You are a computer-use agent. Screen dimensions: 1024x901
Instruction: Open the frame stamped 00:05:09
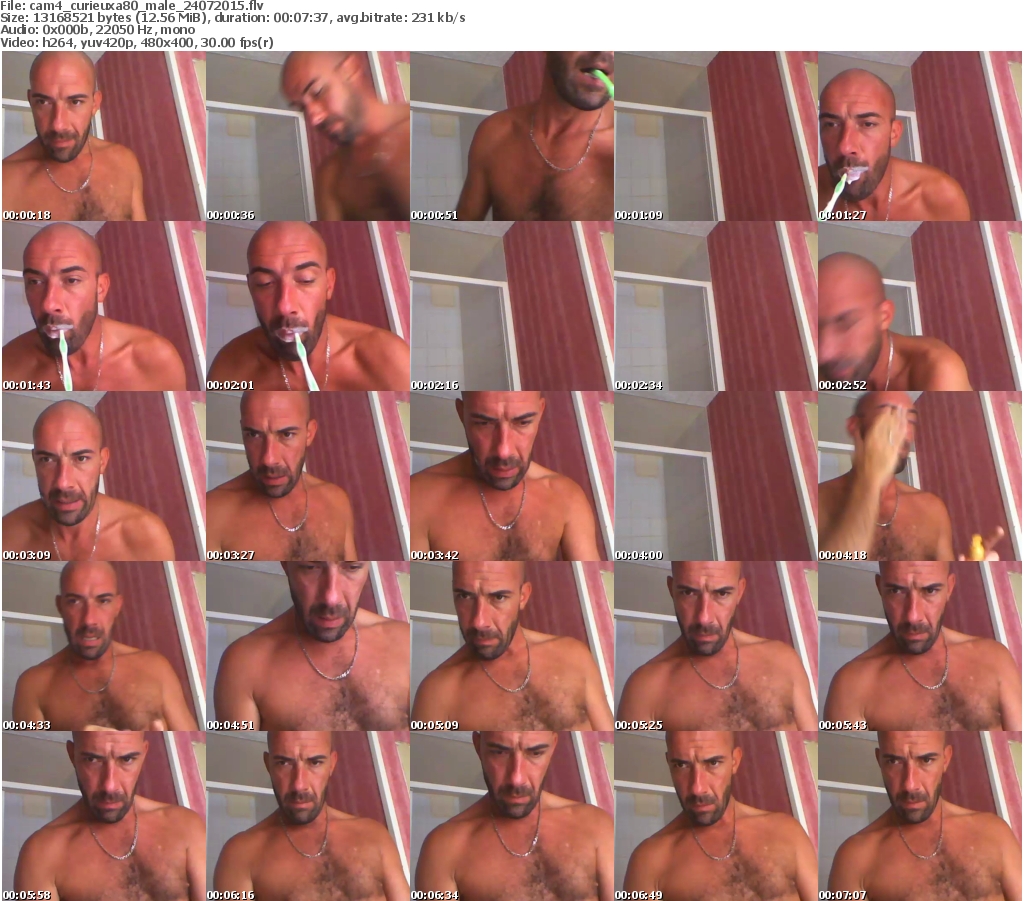click(512, 646)
